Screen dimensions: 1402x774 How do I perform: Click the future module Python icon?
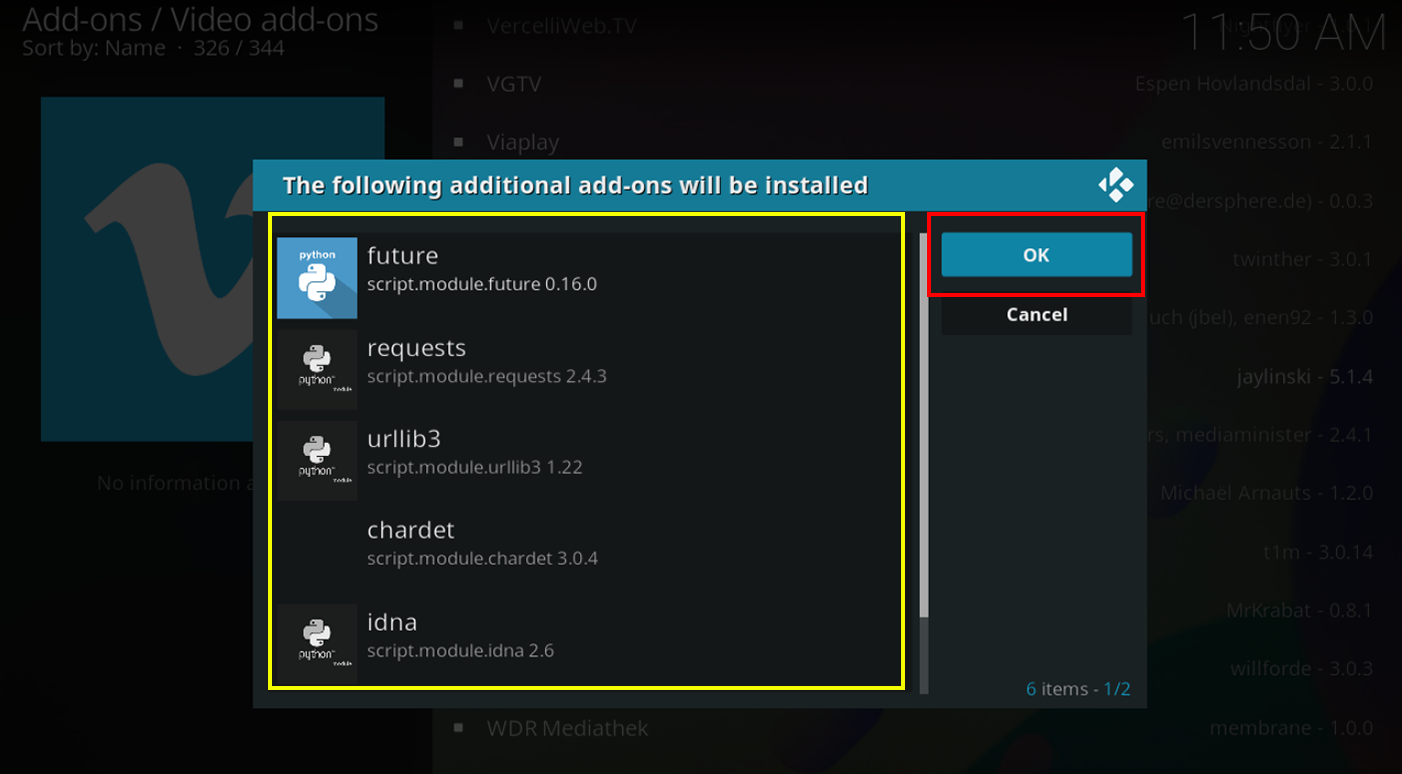tap(317, 278)
